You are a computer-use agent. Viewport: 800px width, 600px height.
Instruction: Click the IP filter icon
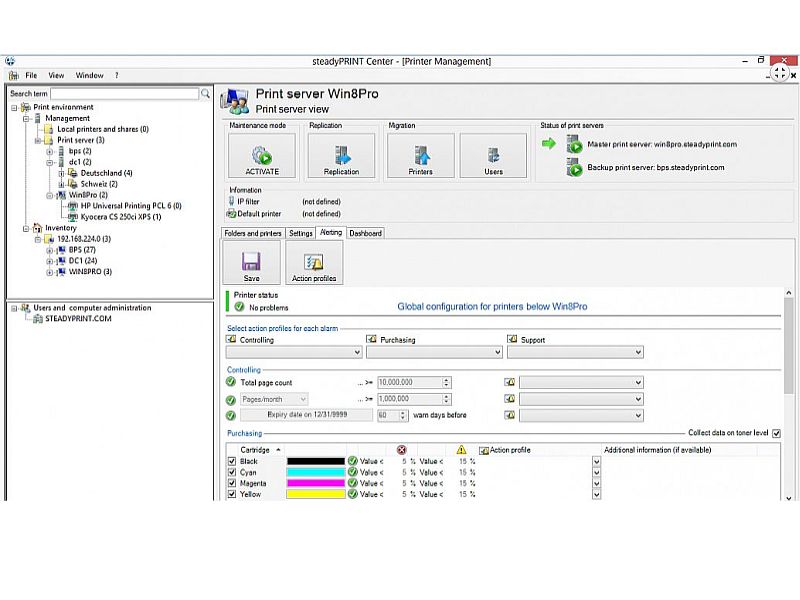pos(231,202)
